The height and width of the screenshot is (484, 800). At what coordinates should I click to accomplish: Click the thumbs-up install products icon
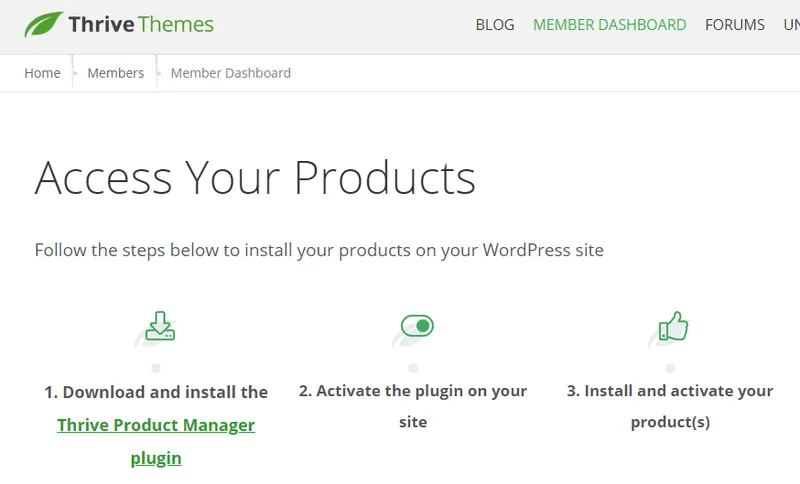pos(673,326)
